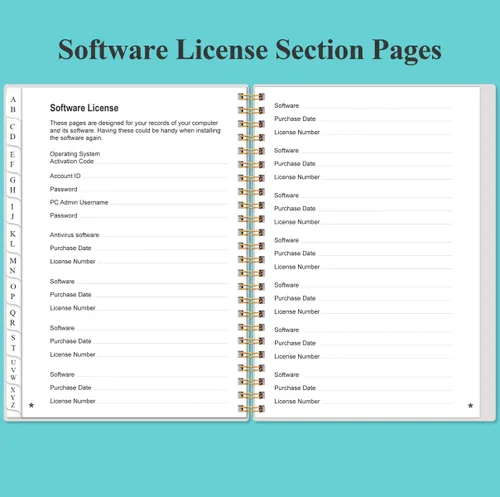Click the Activation Code line

[139, 161]
